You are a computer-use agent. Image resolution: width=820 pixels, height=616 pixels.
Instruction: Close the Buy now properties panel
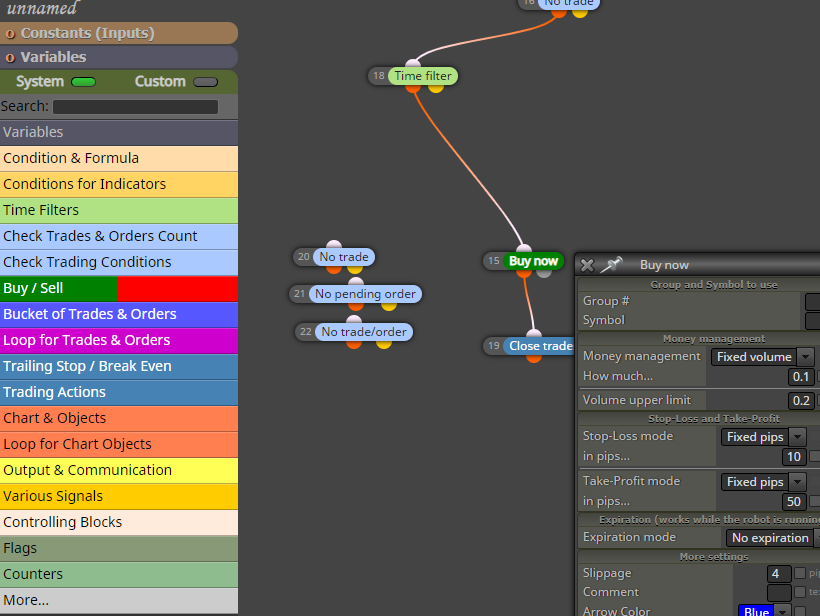(x=587, y=265)
